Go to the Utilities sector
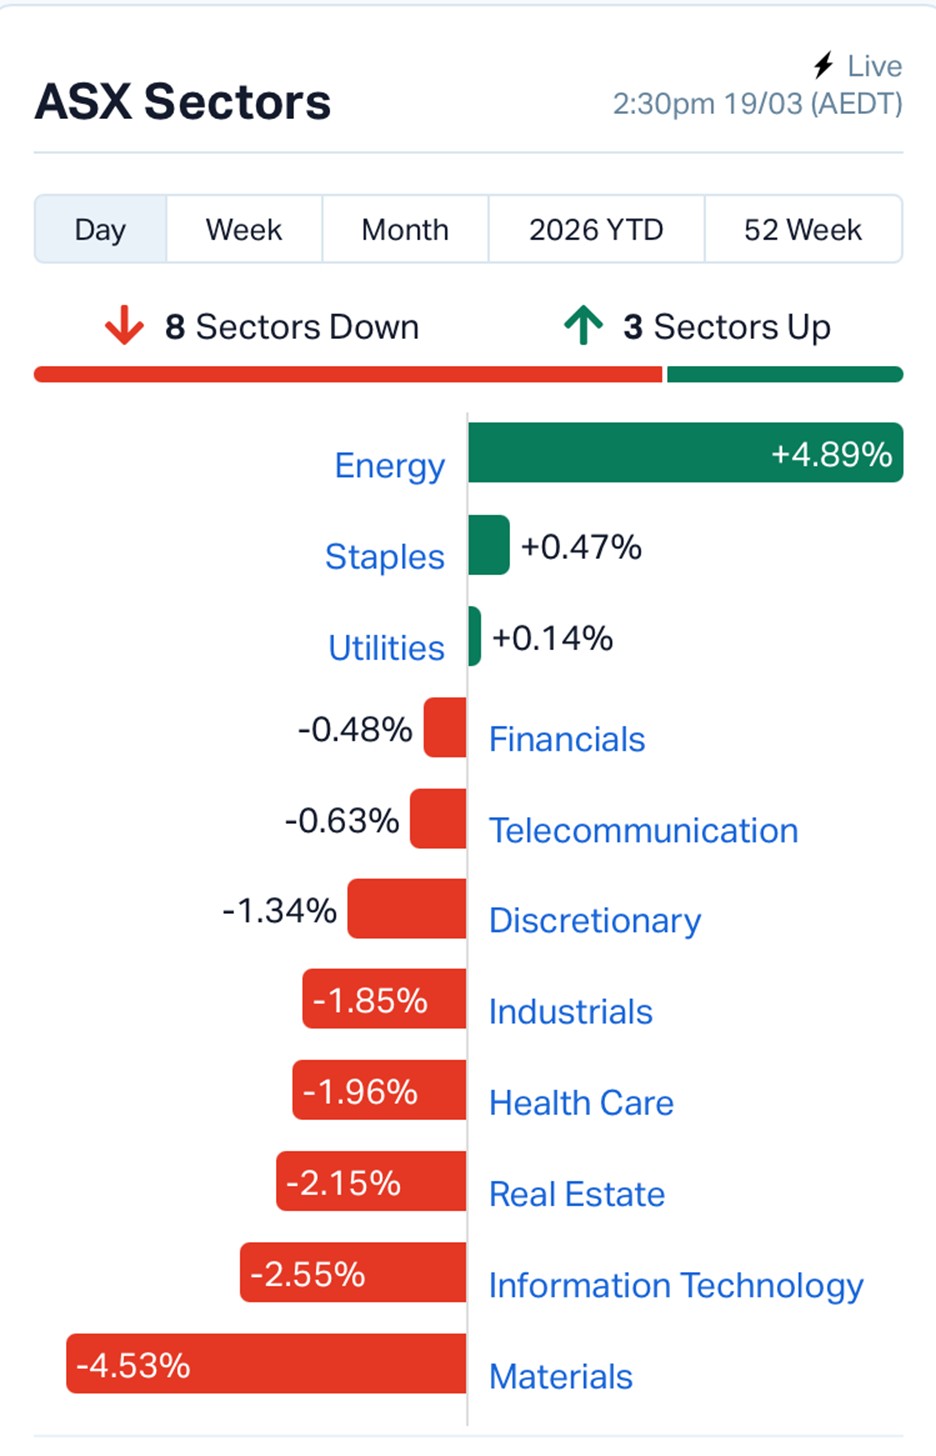Screen dimensions: 936x1456 [x=386, y=648]
